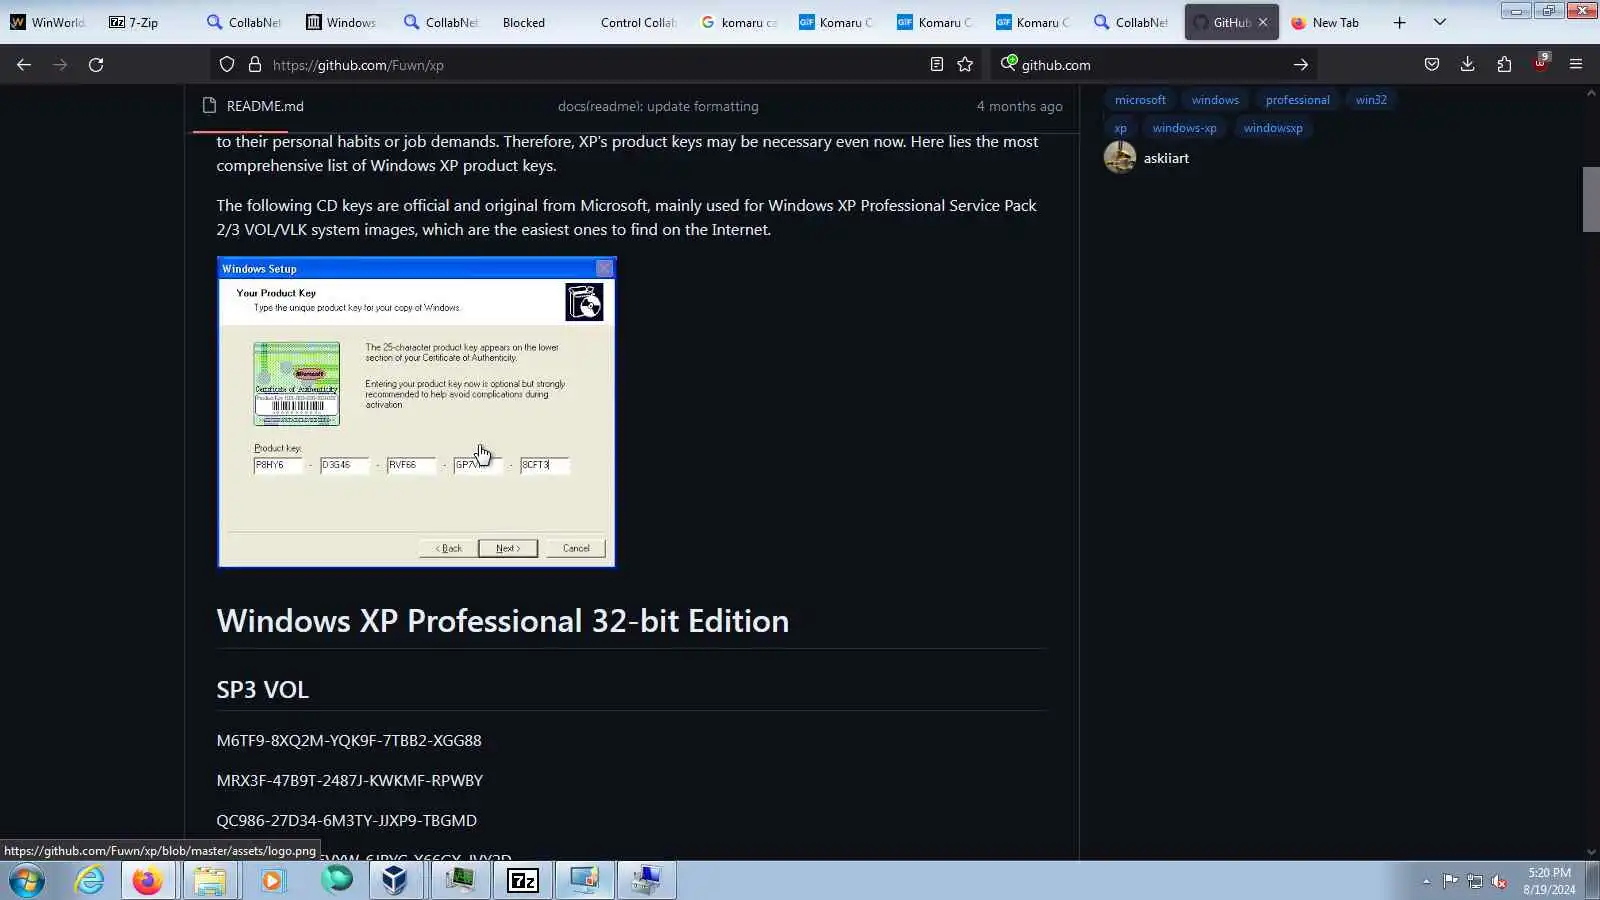Click the 'SP3 VOL' heading

pyautogui.click(x=263, y=690)
